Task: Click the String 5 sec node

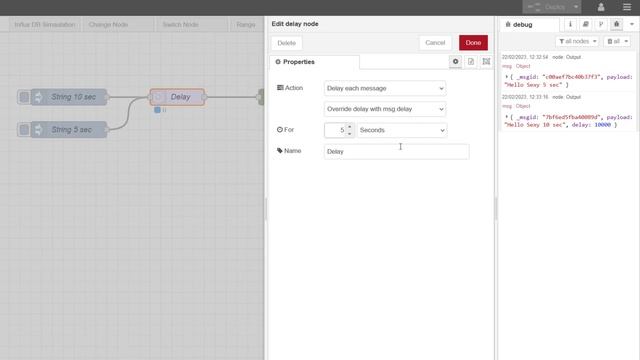Action: [x=69, y=130]
